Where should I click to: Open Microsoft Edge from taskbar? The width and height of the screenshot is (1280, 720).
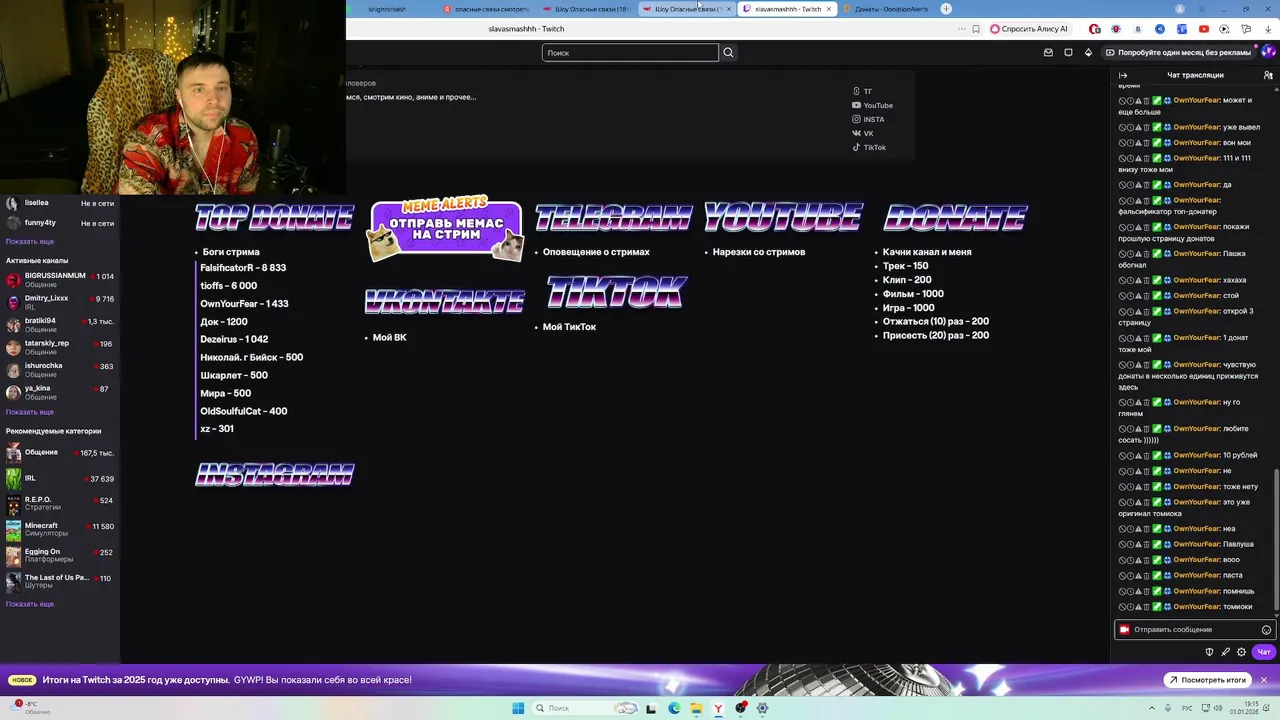[674, 708]
